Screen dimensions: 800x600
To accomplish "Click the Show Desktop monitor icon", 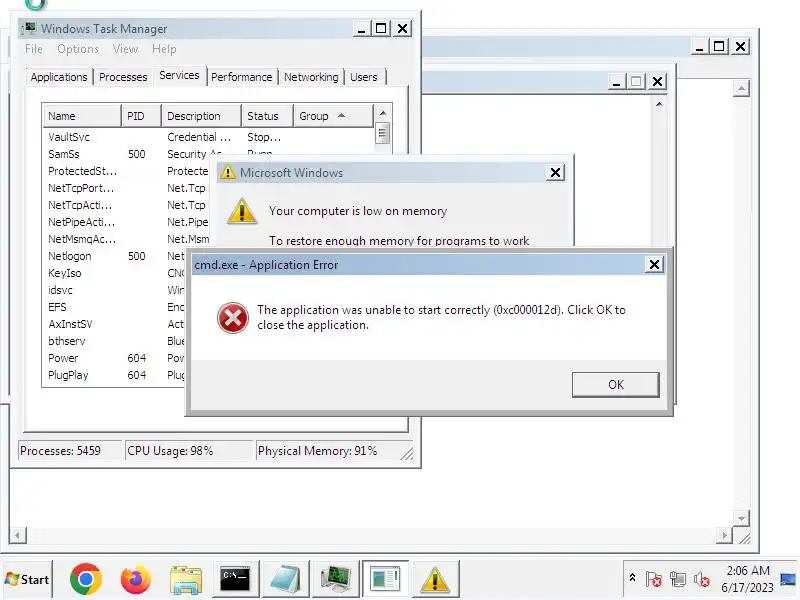I will click(x=788, y=579).
